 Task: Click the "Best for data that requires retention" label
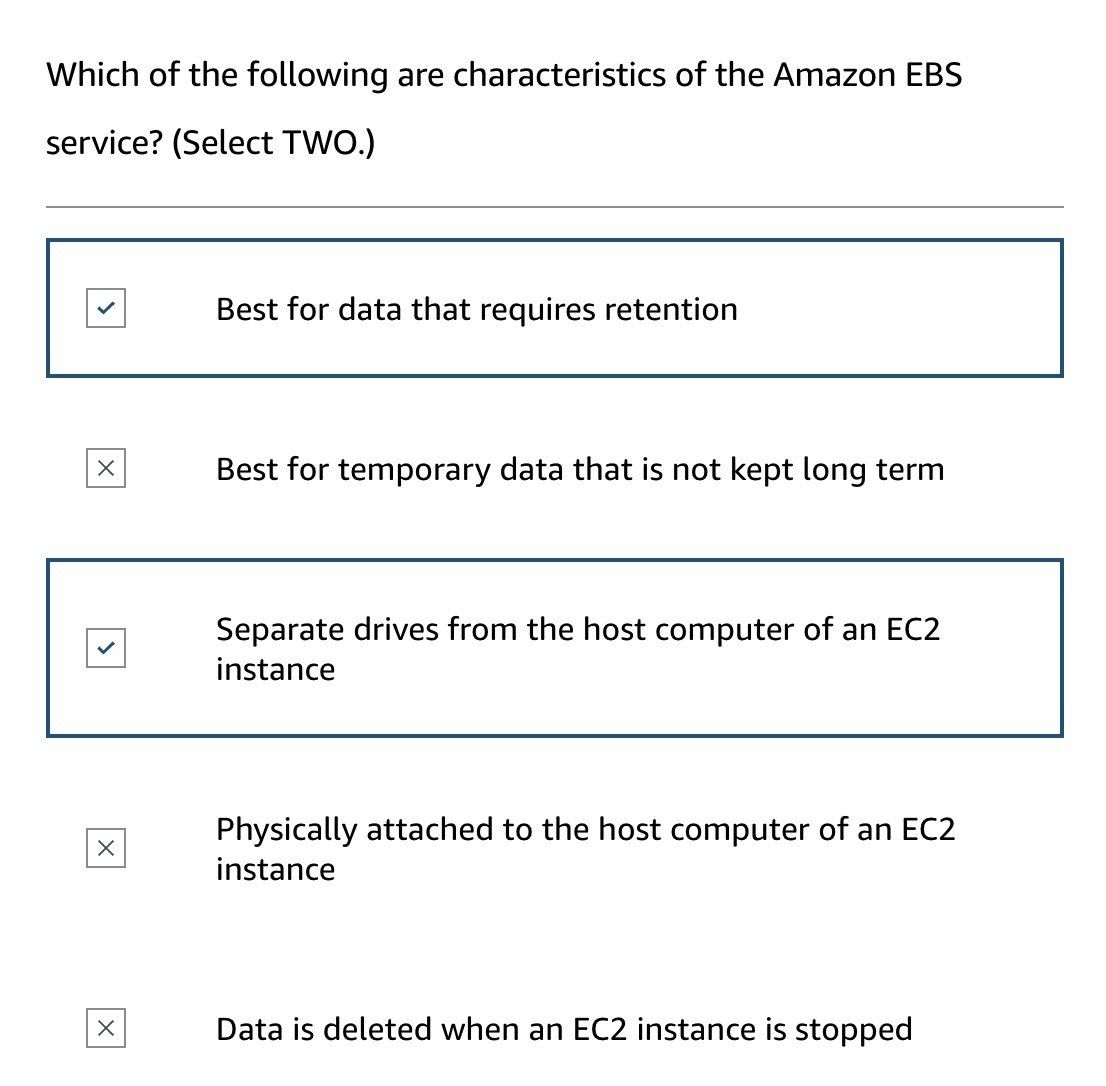(x=476, y=309)
